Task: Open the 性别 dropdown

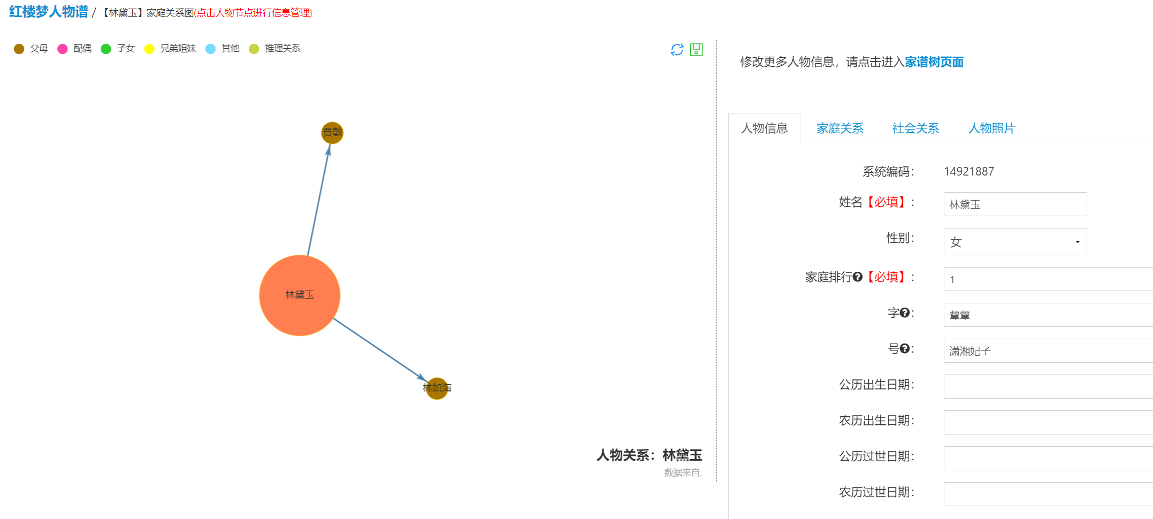Action: (1015, 242)
